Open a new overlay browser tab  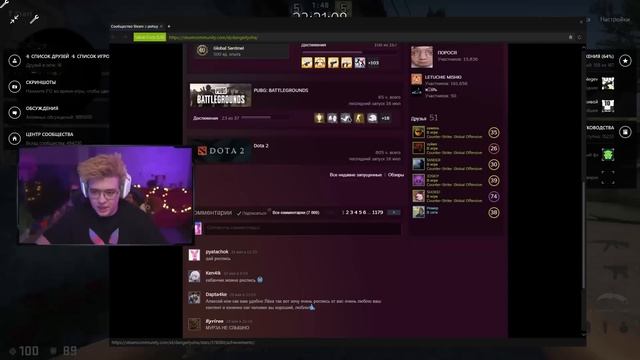(169, 27)
